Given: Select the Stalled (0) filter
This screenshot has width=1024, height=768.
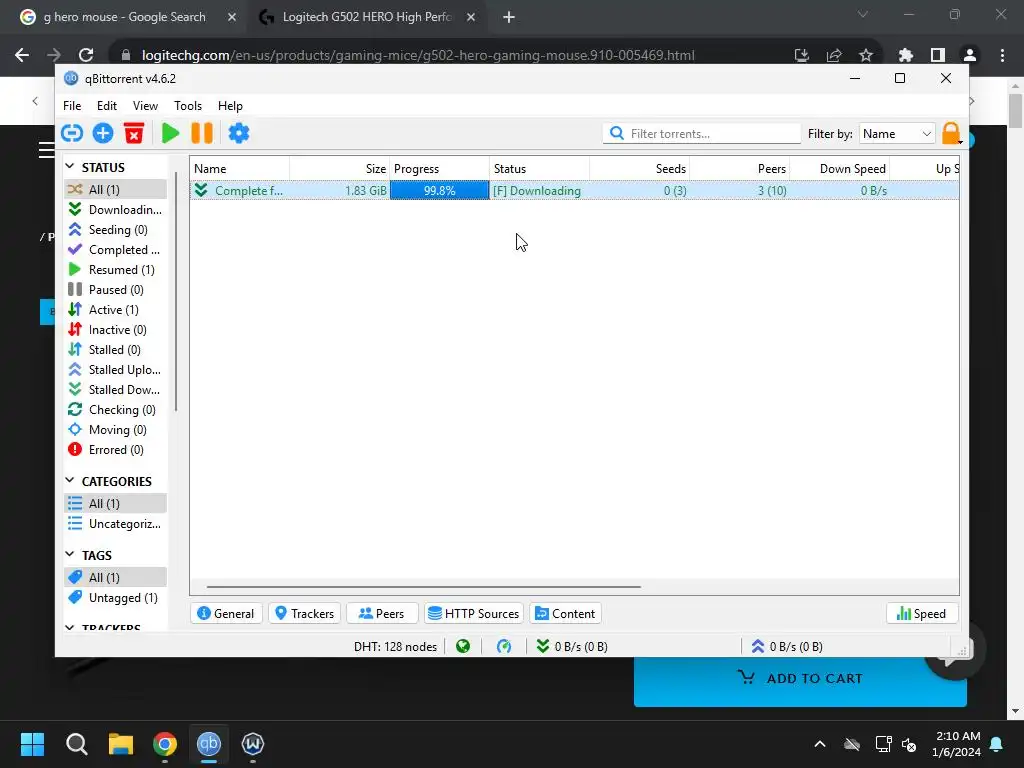Looking at the screenshot, I should tap(115, 350).
